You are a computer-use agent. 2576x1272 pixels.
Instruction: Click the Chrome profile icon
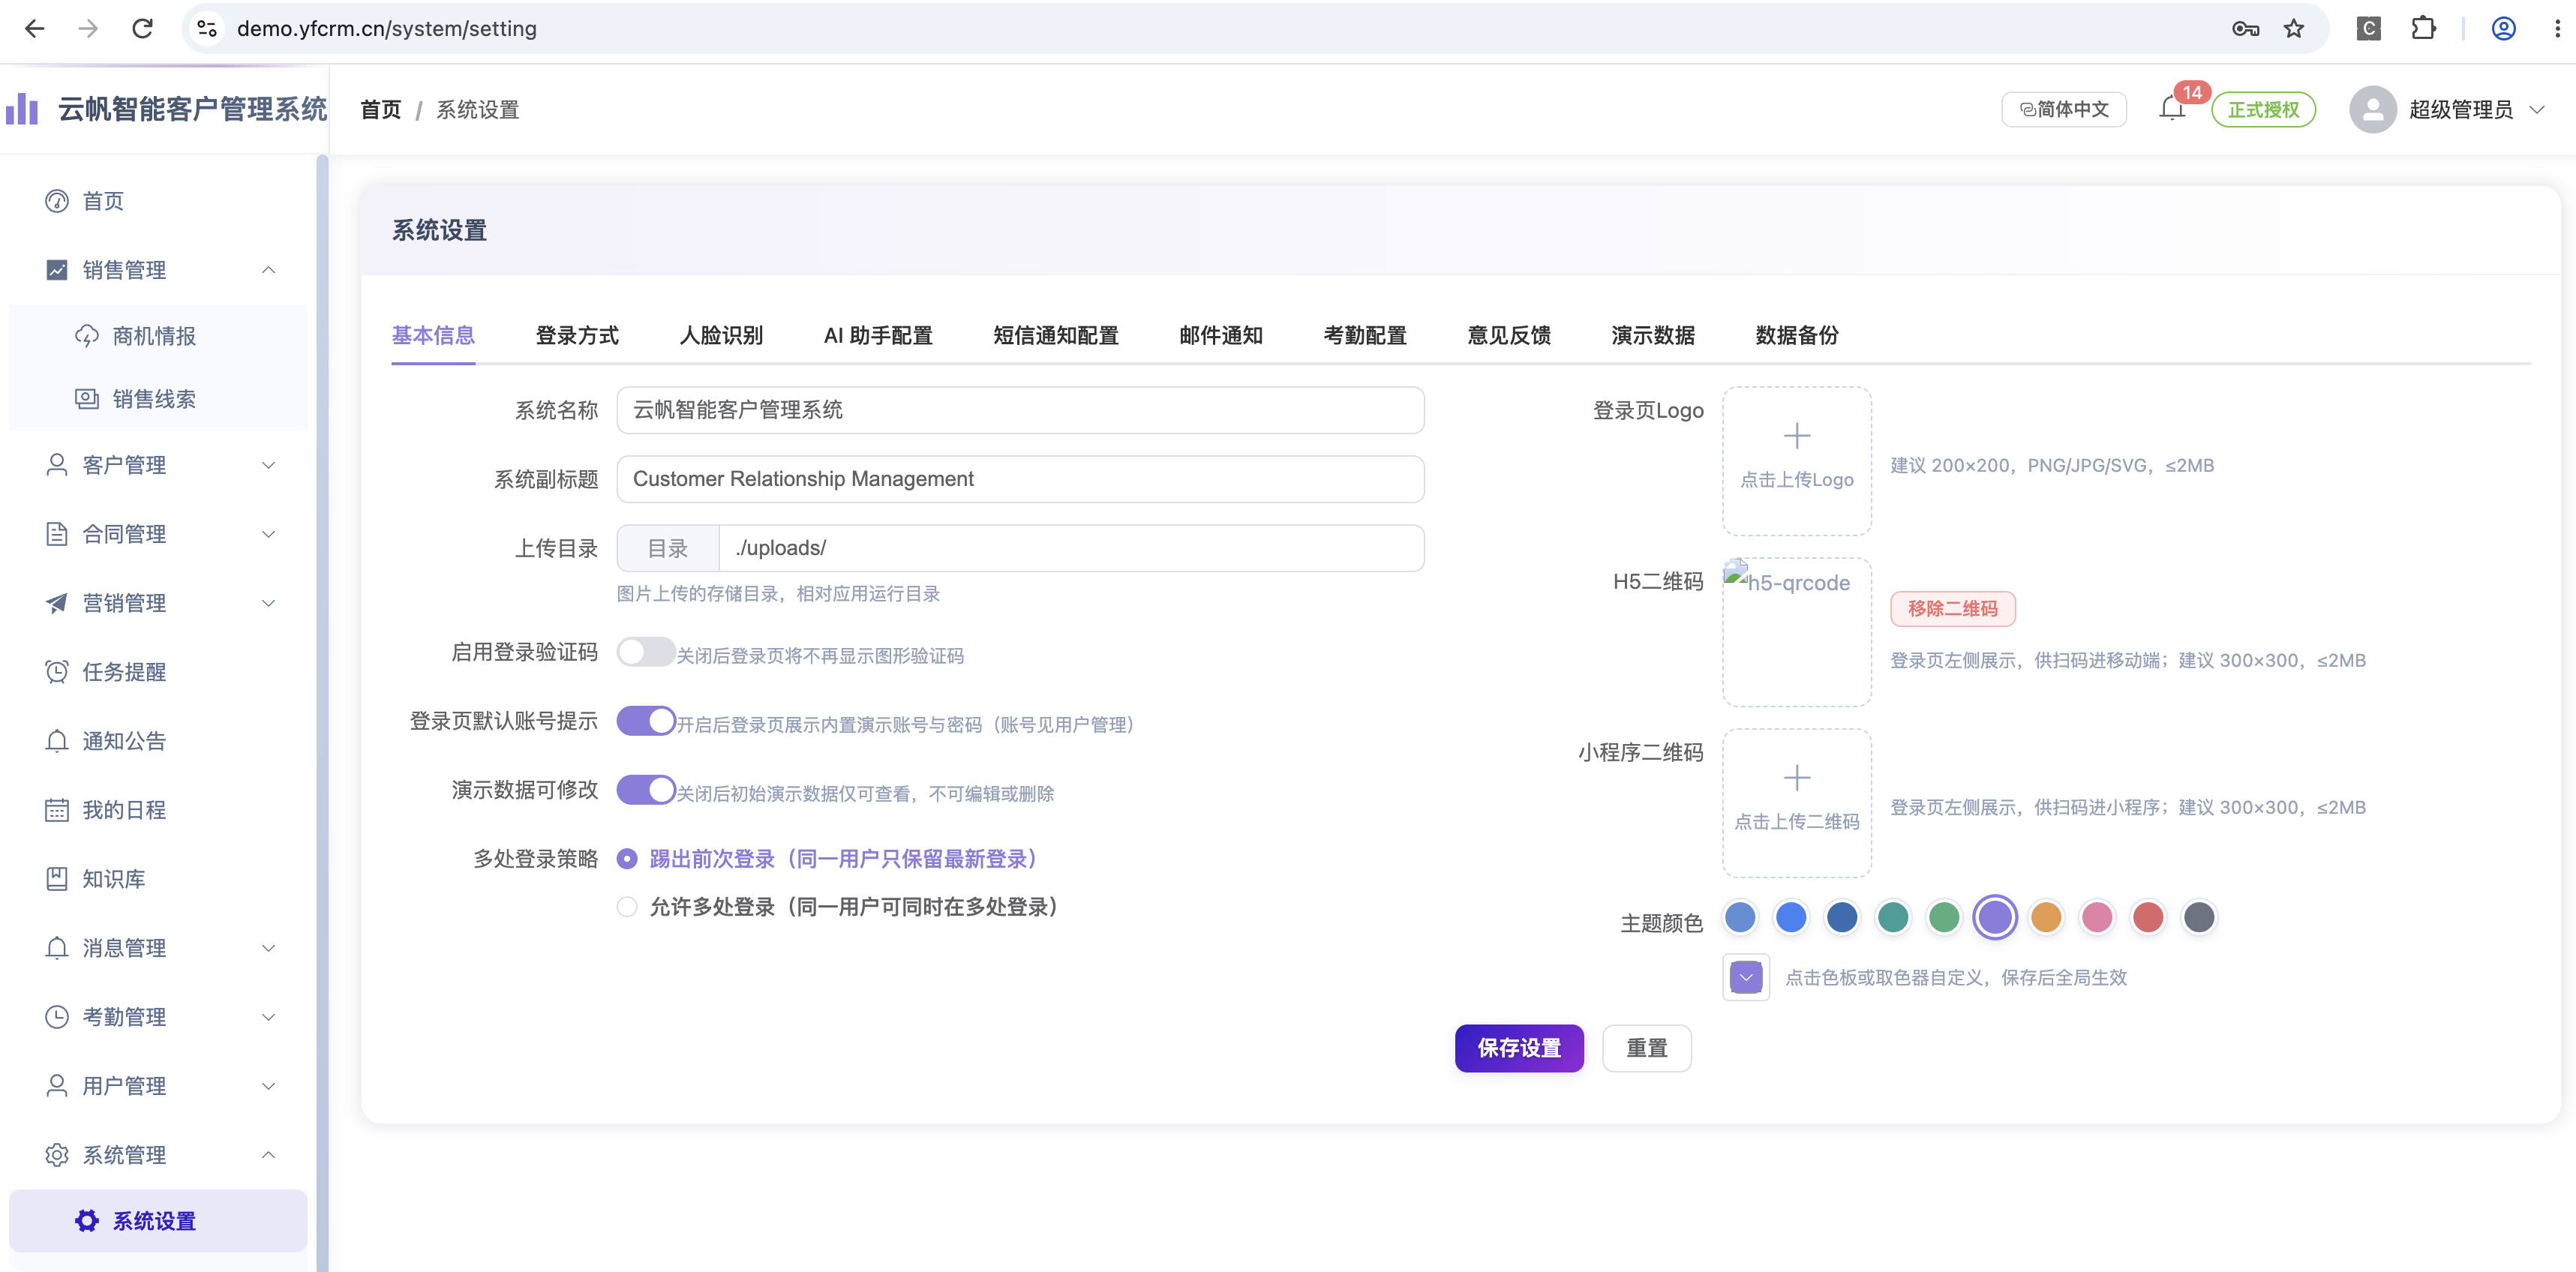(2504, 28)
